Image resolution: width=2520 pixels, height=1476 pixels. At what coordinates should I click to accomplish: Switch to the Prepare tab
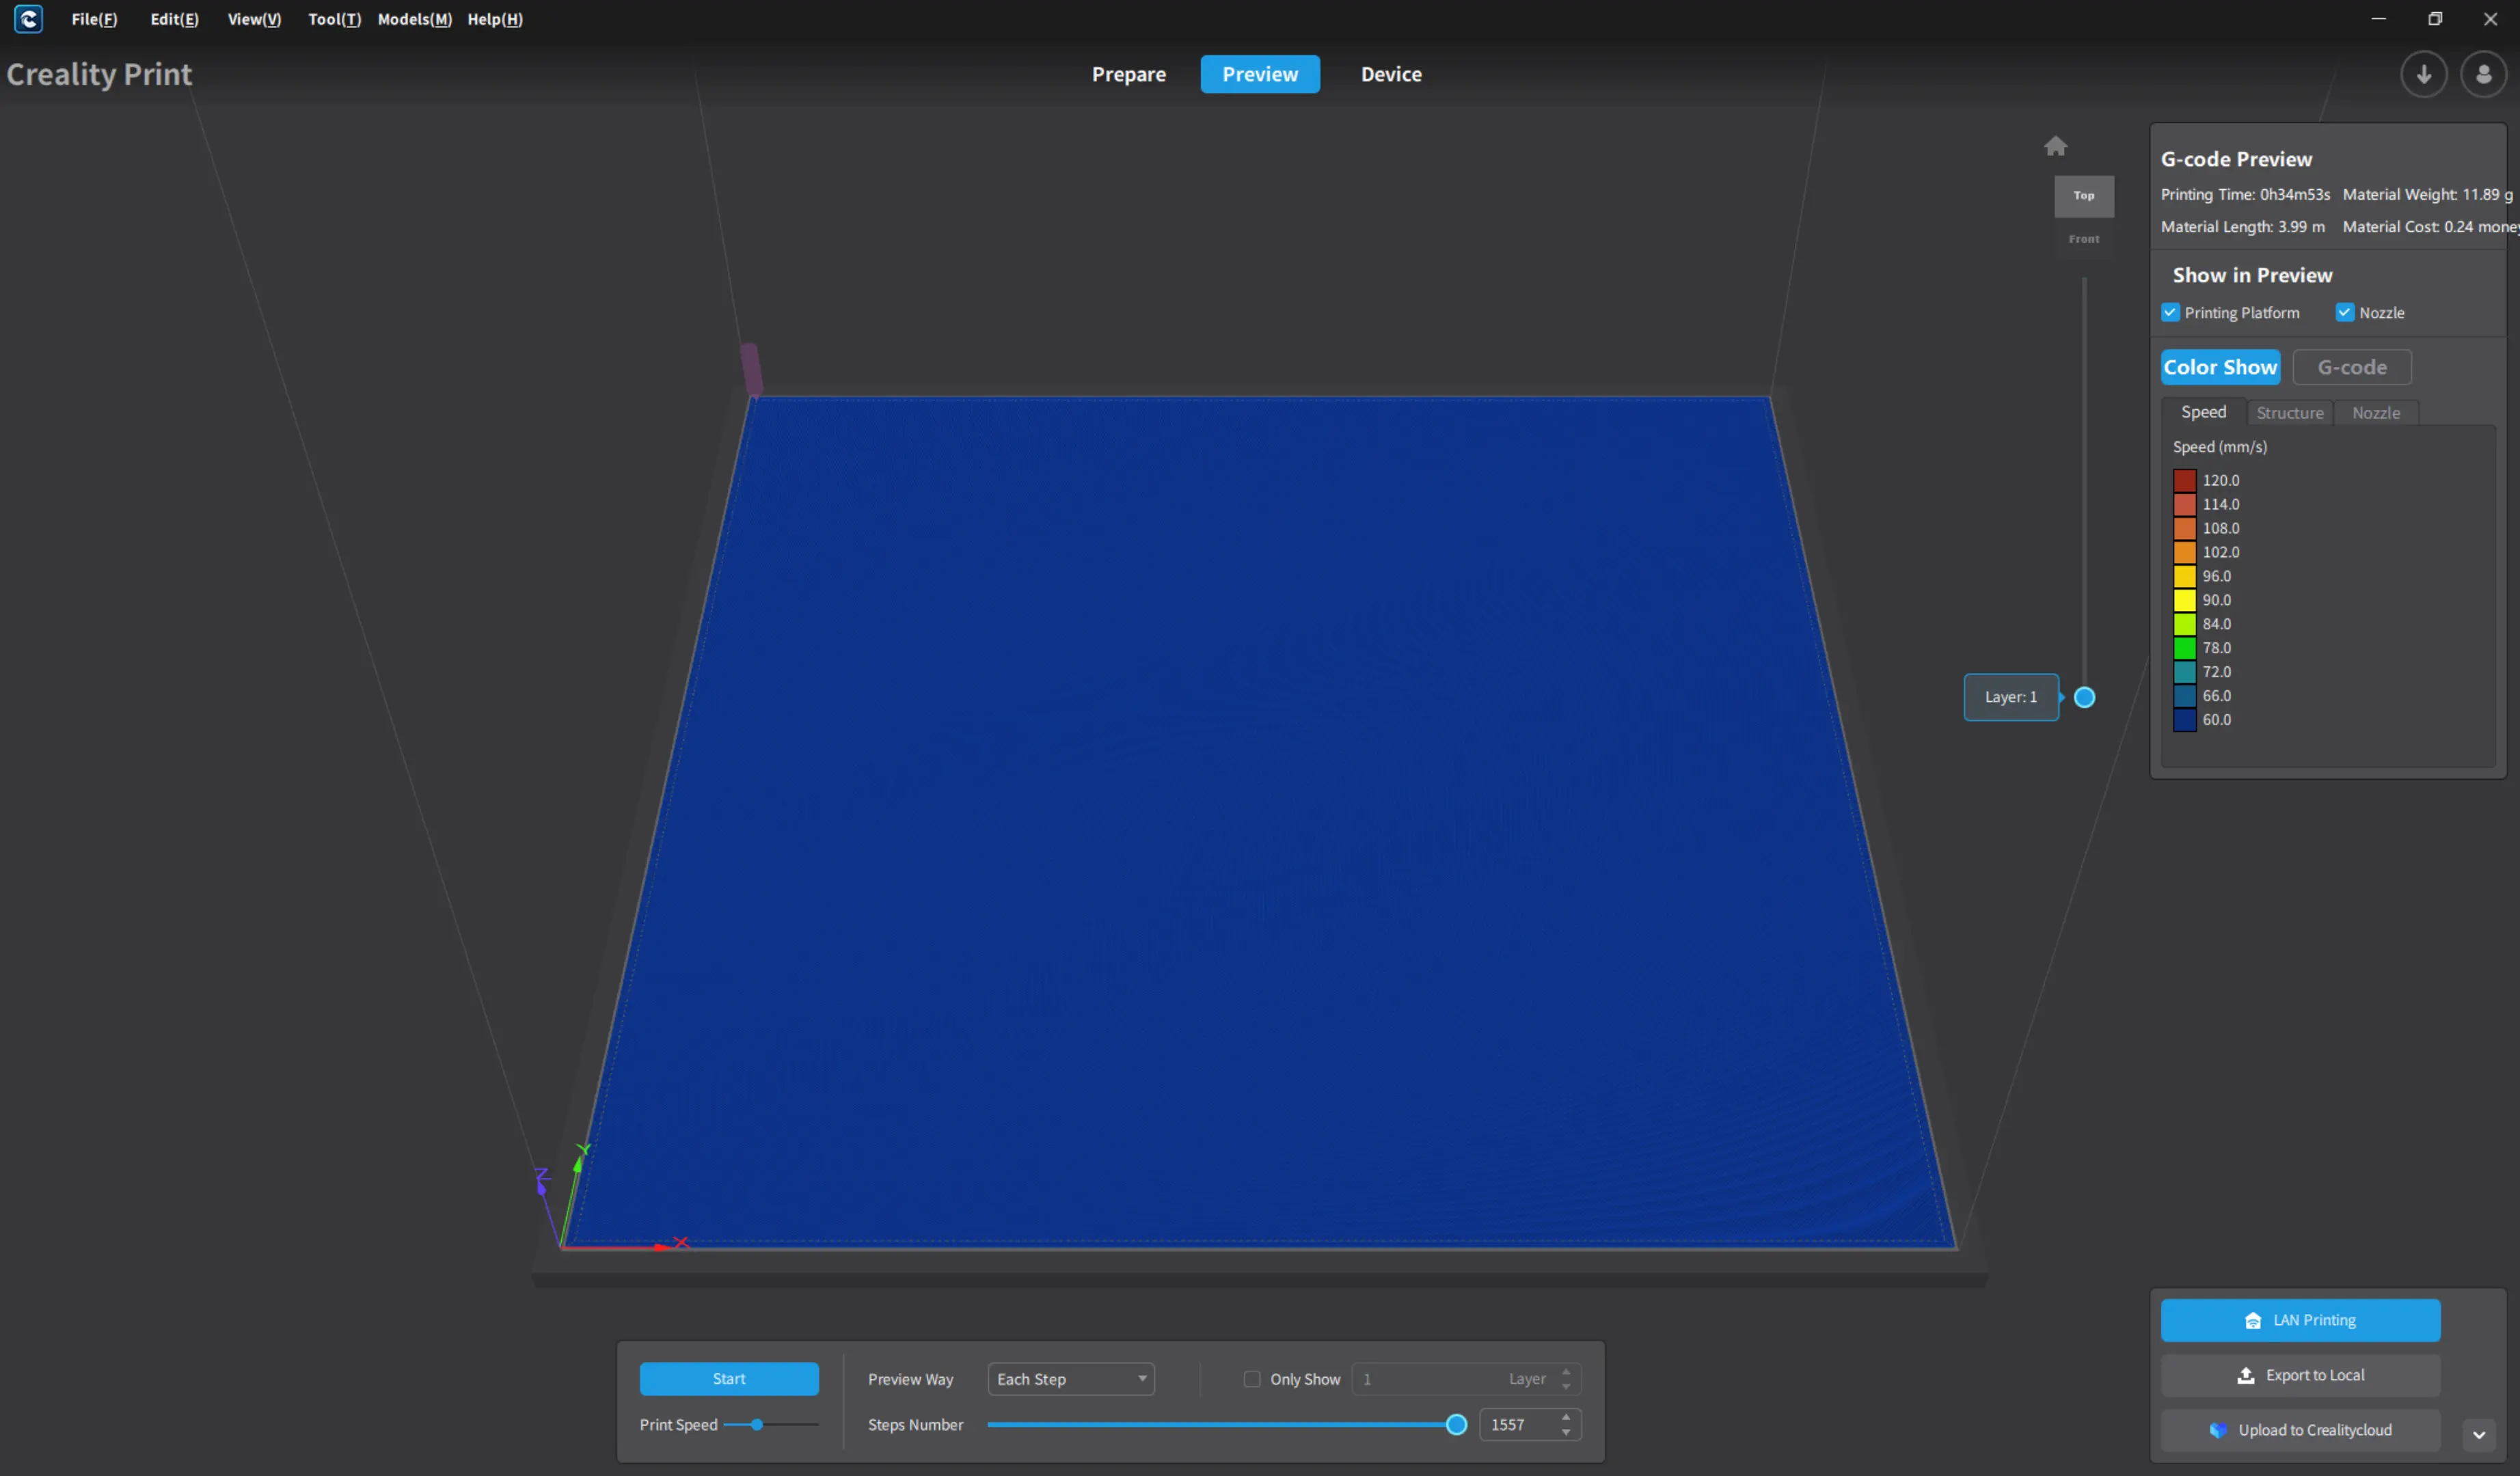[1128, 74]
